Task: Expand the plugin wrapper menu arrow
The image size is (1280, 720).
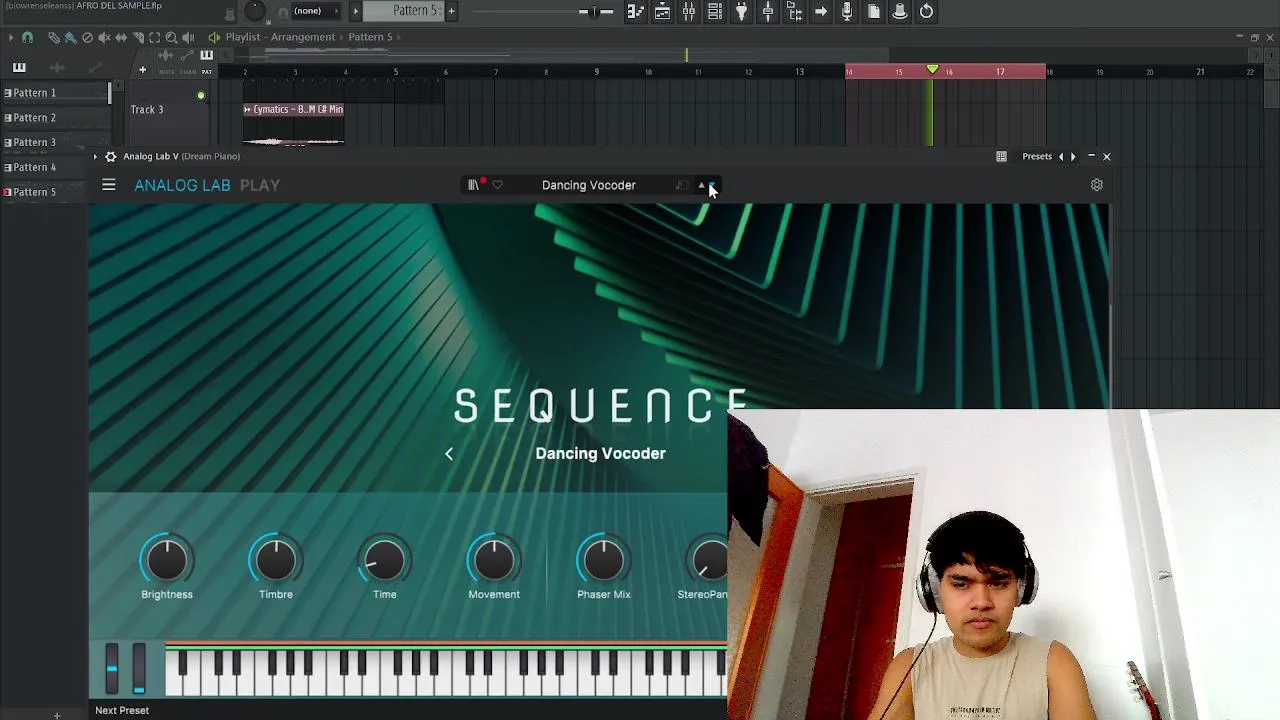Action: click(96, 156)
